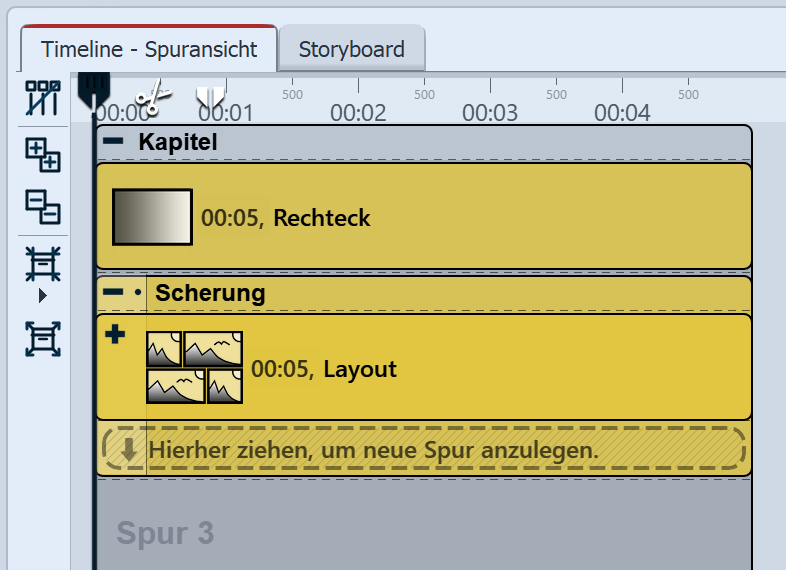786x570 pixels.
Task: Click the timeline settings icon atop the left toolbar
Action: coord(43,97)
